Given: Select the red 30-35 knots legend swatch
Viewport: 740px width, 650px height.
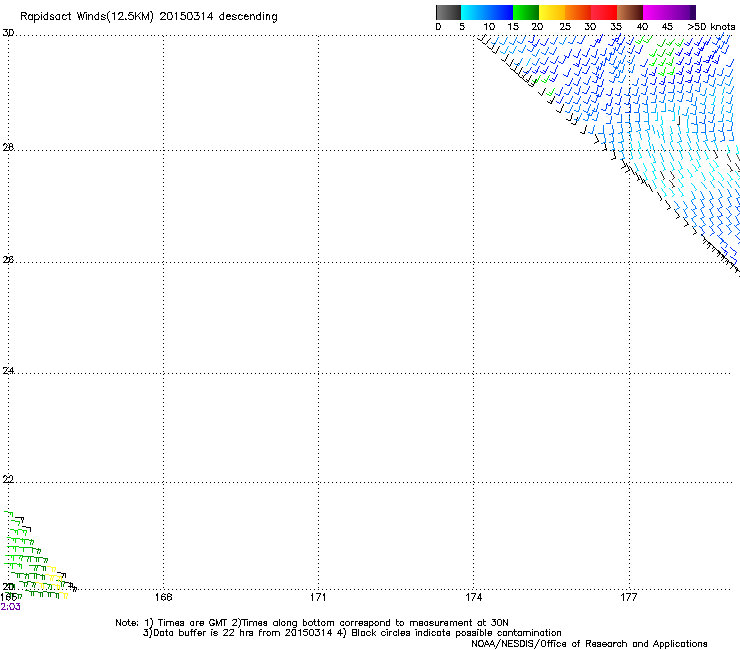Looking at the screenshot, I should tap(604, 12).
